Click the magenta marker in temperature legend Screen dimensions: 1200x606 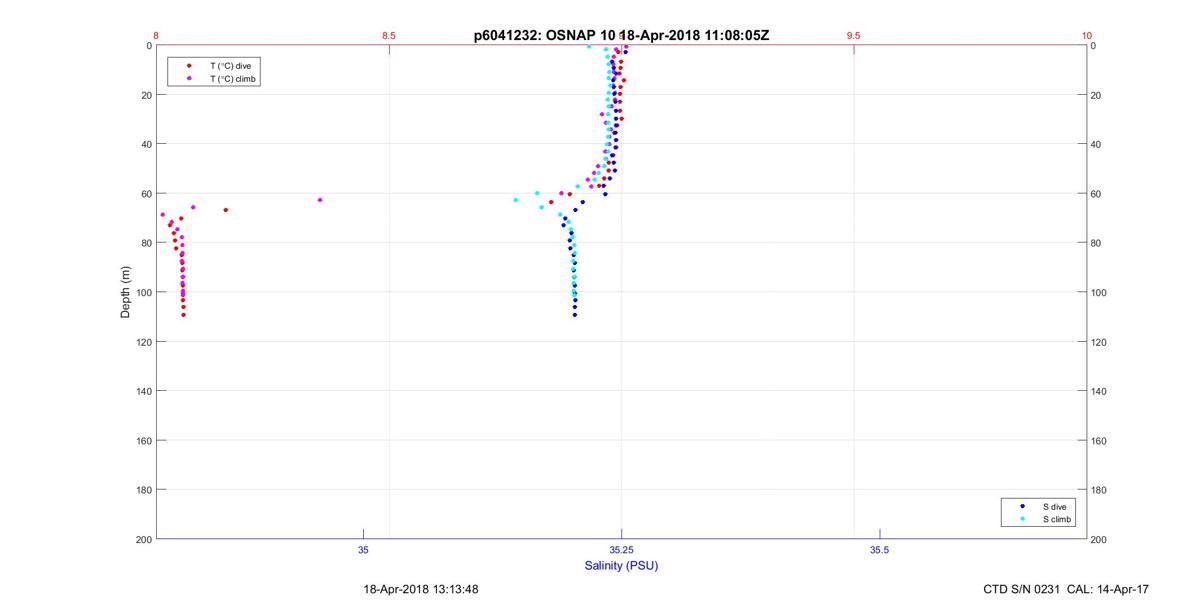pyautogui.click(x=189, y=78)
